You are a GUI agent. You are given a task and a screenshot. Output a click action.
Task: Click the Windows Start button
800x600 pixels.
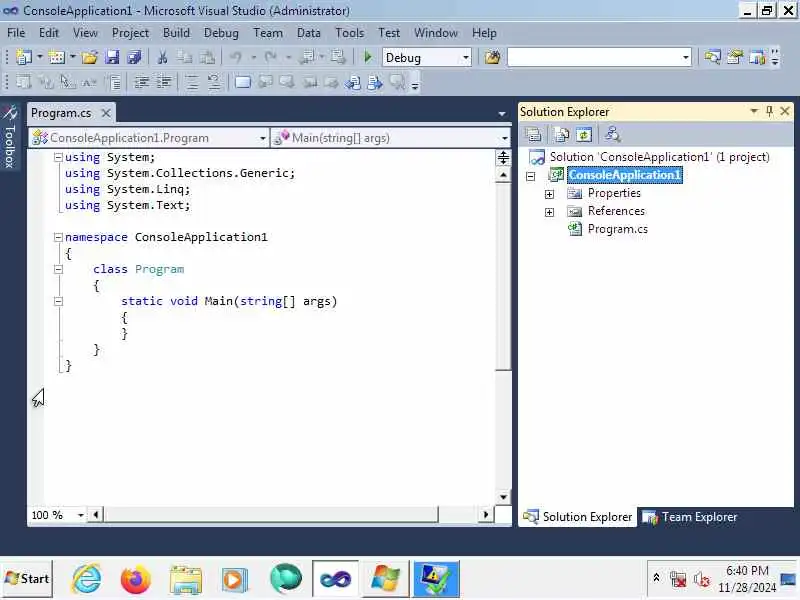[x=27, y=579]
